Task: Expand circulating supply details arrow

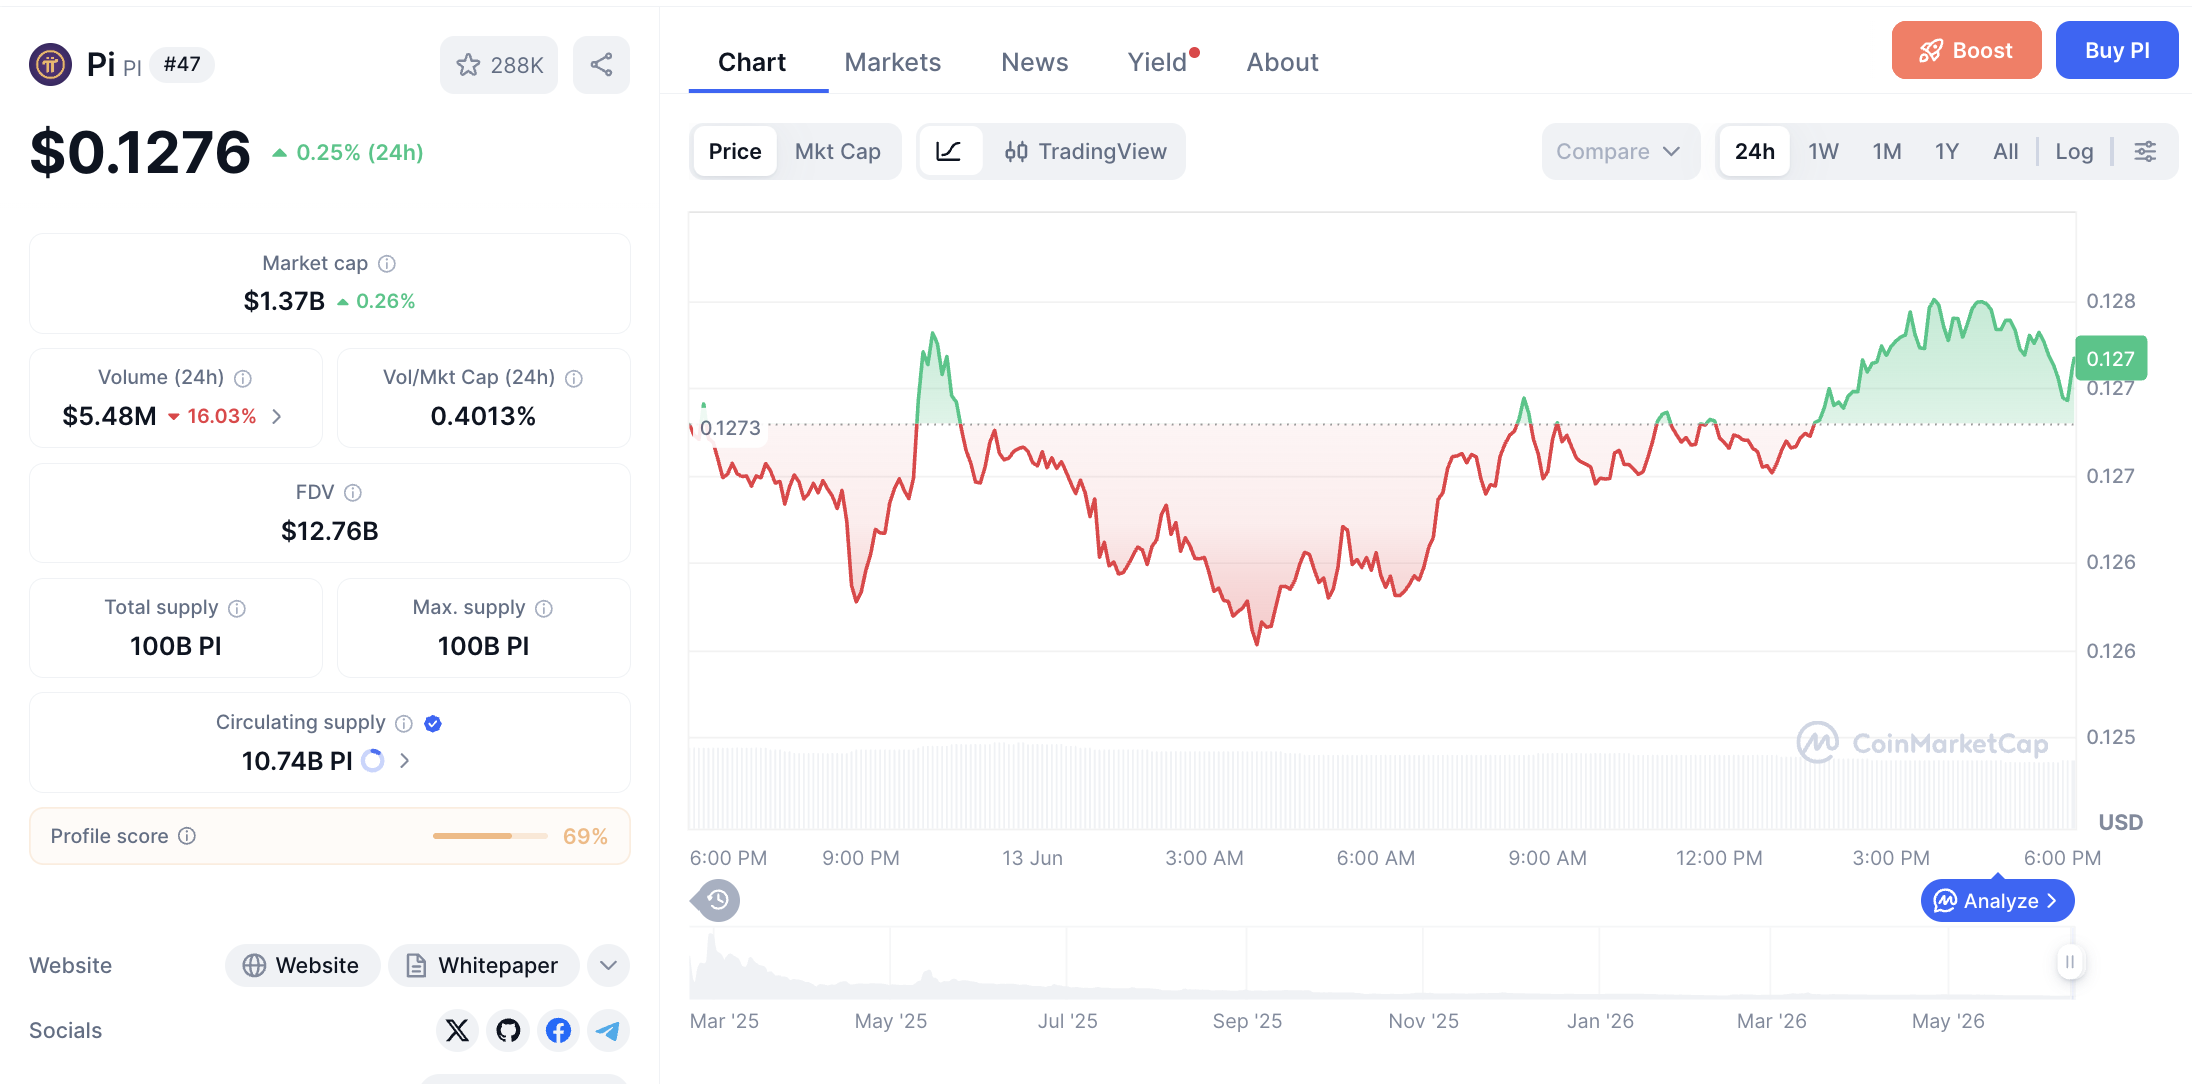Action: click(404, 761)
